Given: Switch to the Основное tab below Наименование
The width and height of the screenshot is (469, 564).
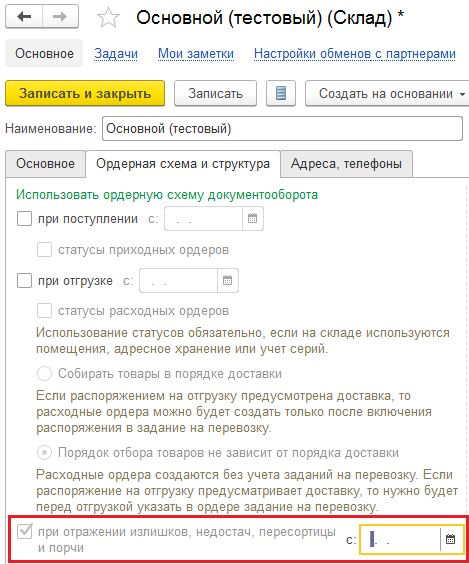Looking at the screenshot, I should (x=45, y=164).
